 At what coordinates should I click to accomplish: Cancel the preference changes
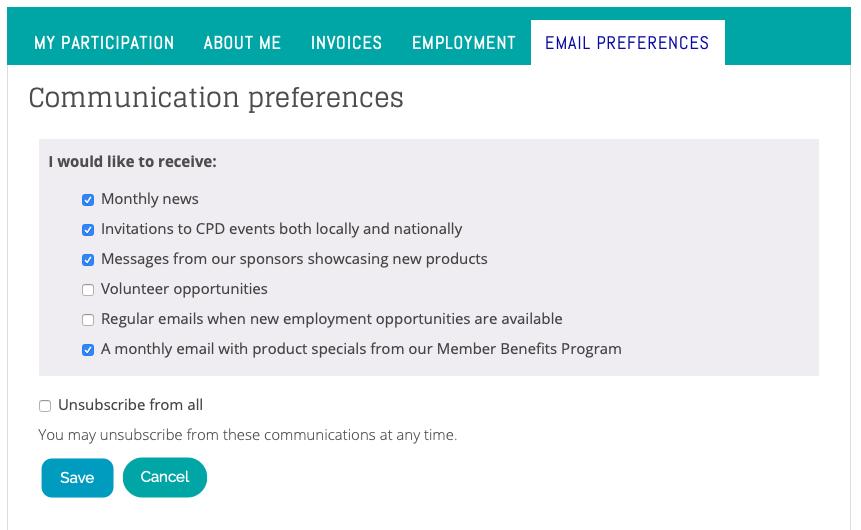click(165, 477)
